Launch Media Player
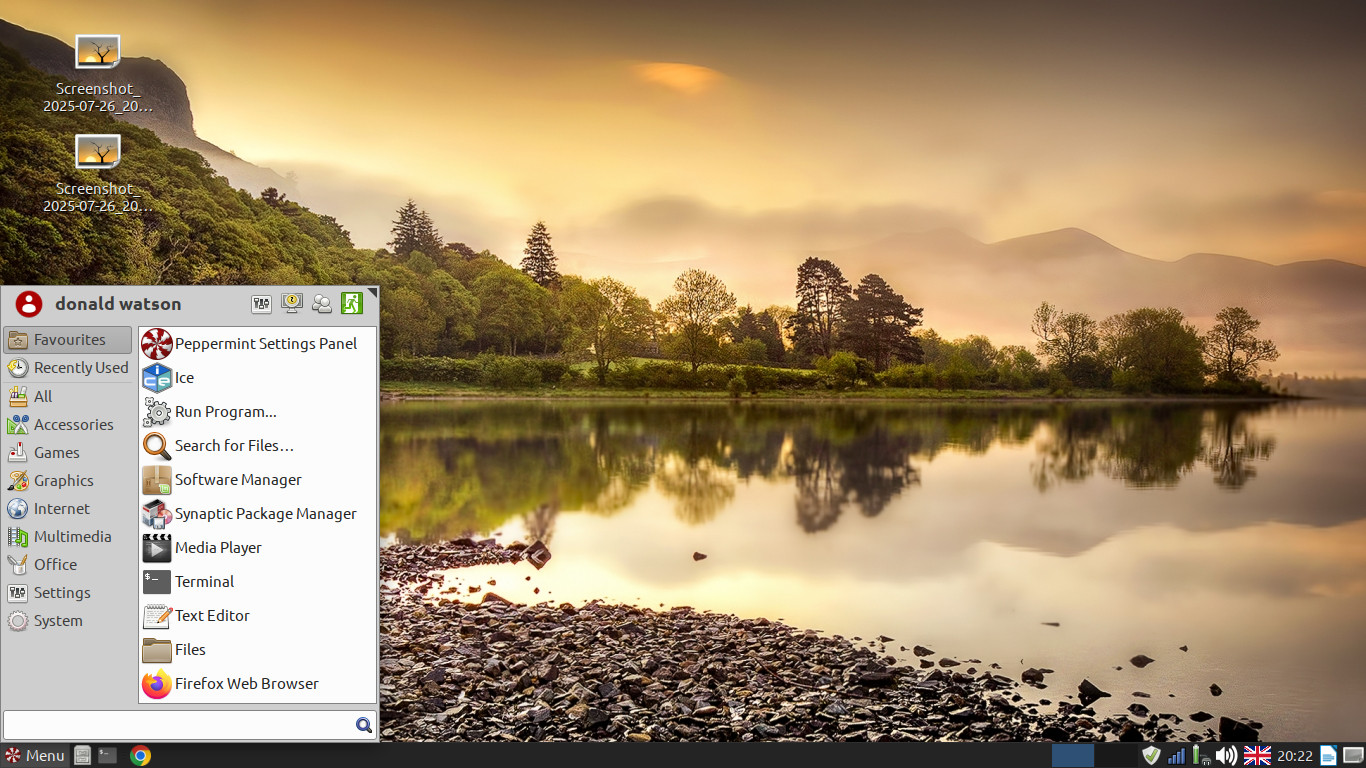Screen dimensions: 1366x768 coord(258,548)
